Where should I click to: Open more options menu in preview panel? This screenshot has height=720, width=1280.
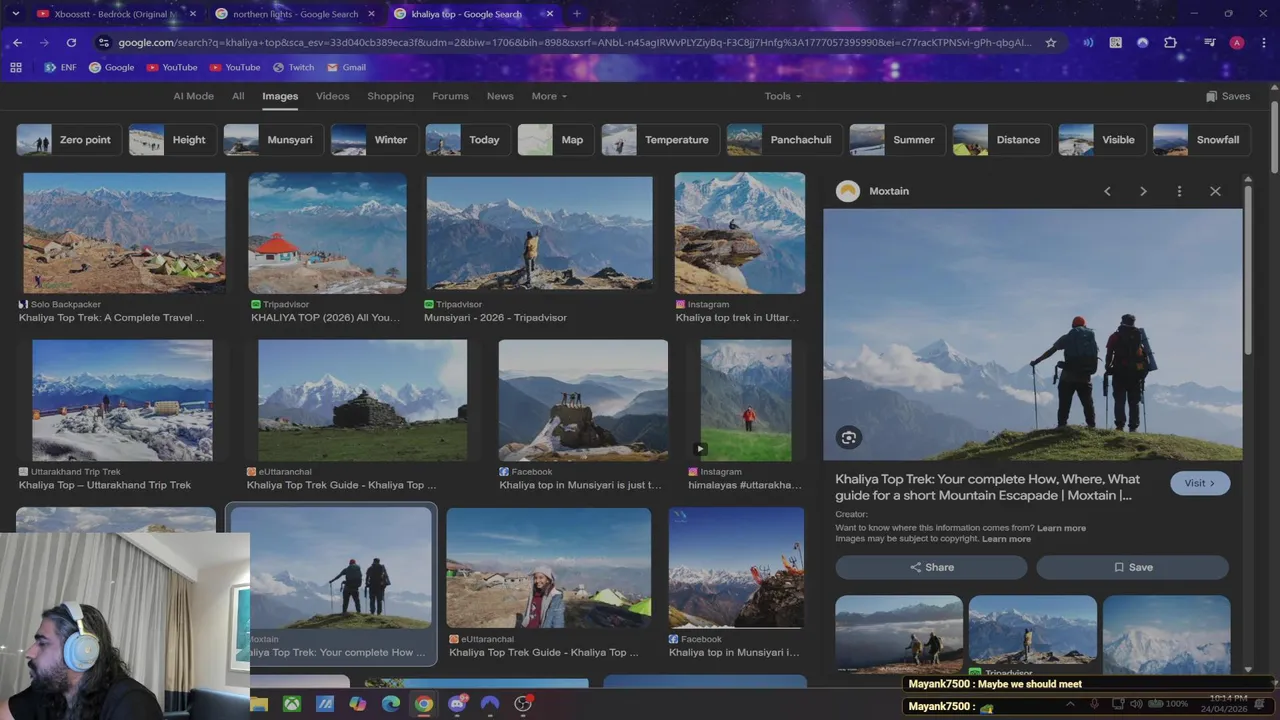click(1179, 191)
